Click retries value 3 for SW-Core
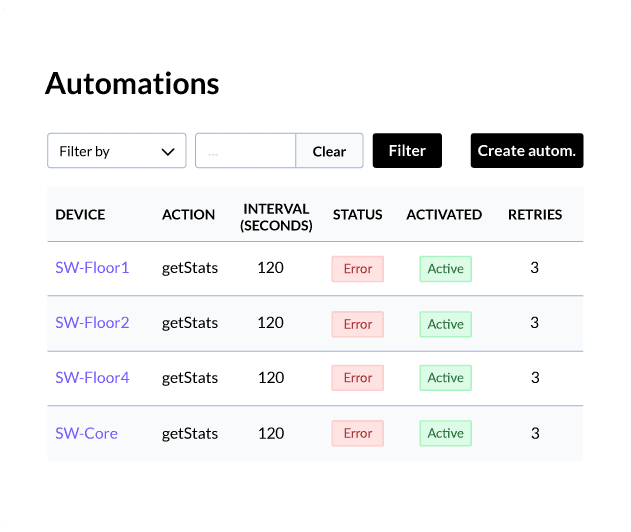631x532 pixels. (x=535, y=433)
